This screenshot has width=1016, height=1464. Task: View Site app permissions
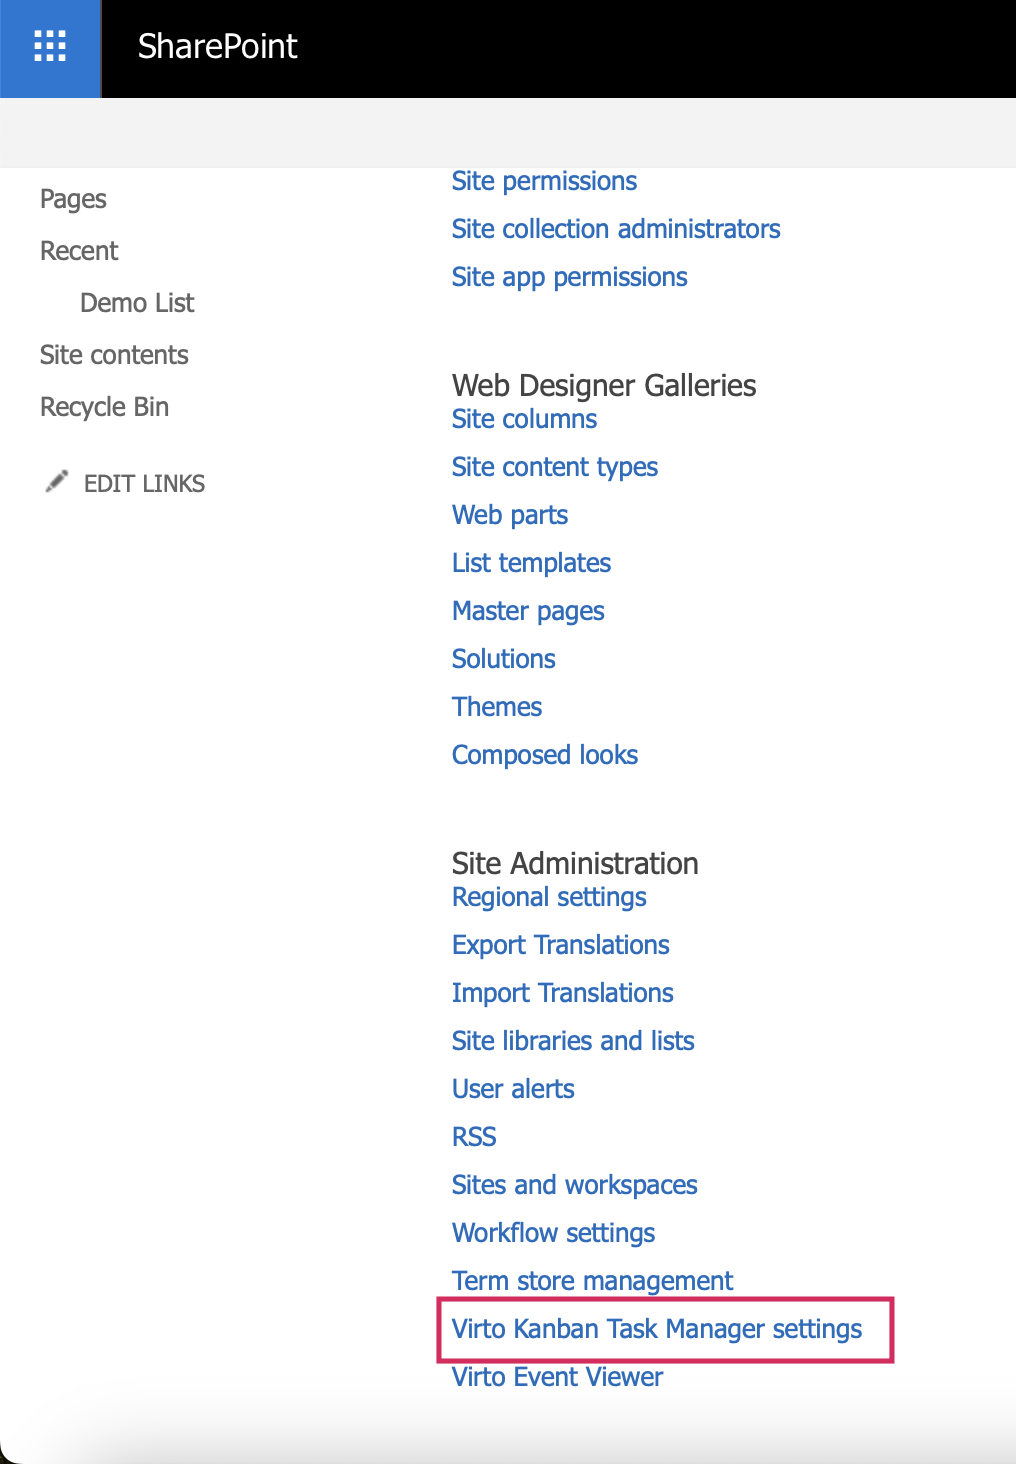[569, 277]
